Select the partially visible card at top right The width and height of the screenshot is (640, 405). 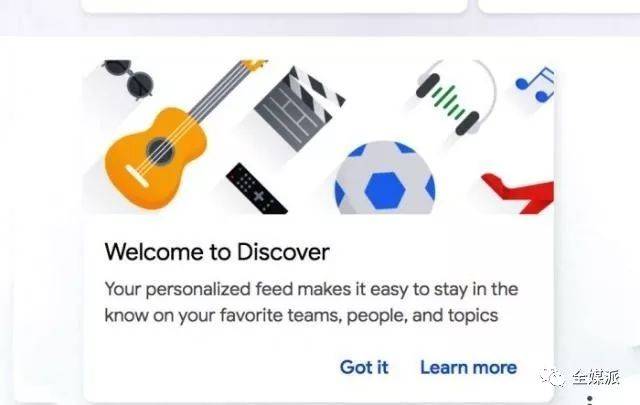tap(559, 6)
